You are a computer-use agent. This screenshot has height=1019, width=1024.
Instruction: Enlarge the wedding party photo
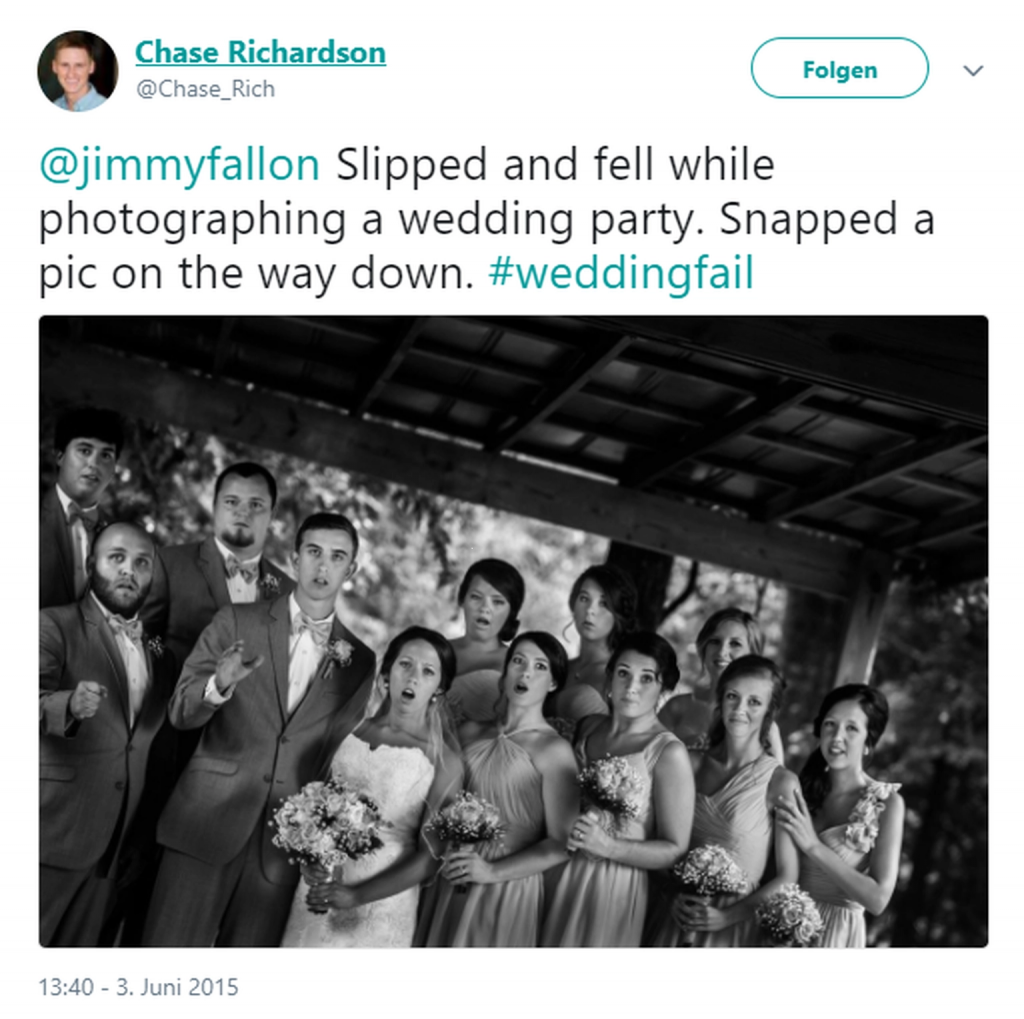pyautogui.click(x=513, y=631)
